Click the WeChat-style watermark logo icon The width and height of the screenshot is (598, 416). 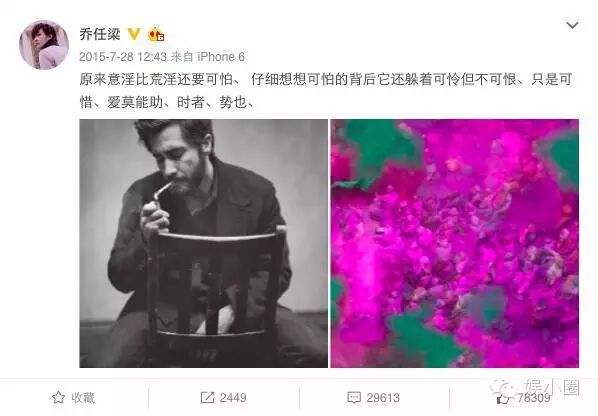503,388
